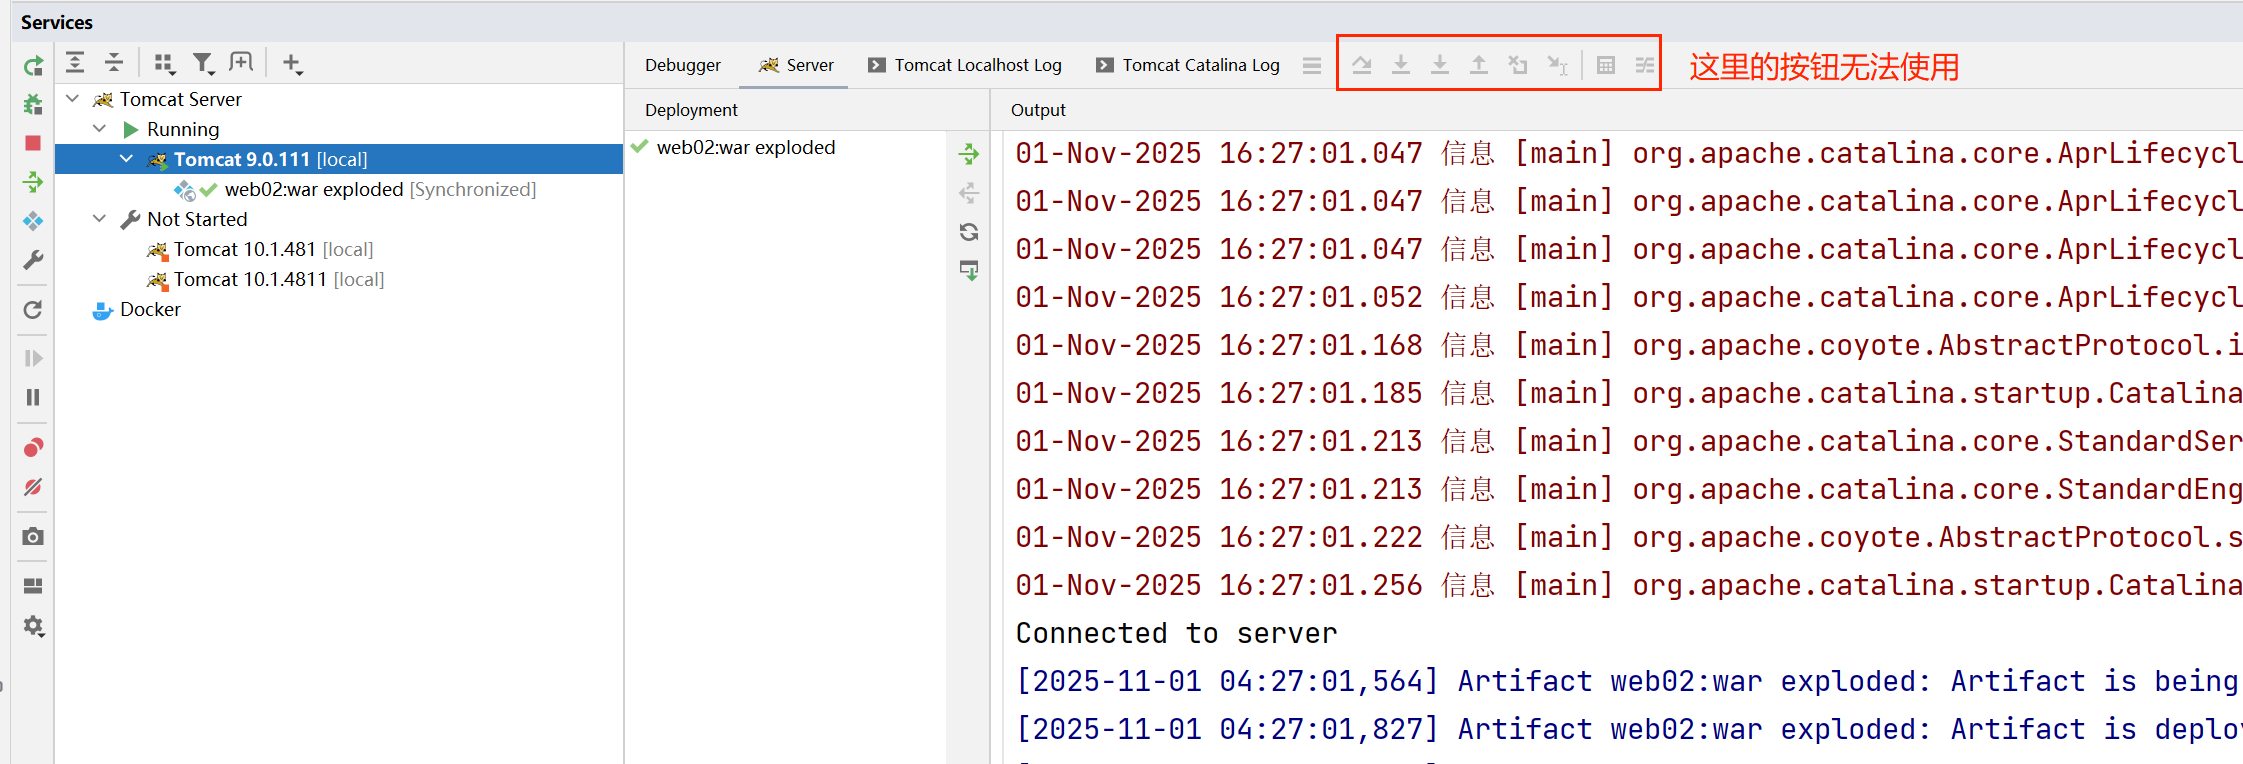The width and height of the screenshot is (2243, 764).
Task: Switch to the Debugger tab
Action: tap(683, 65)
